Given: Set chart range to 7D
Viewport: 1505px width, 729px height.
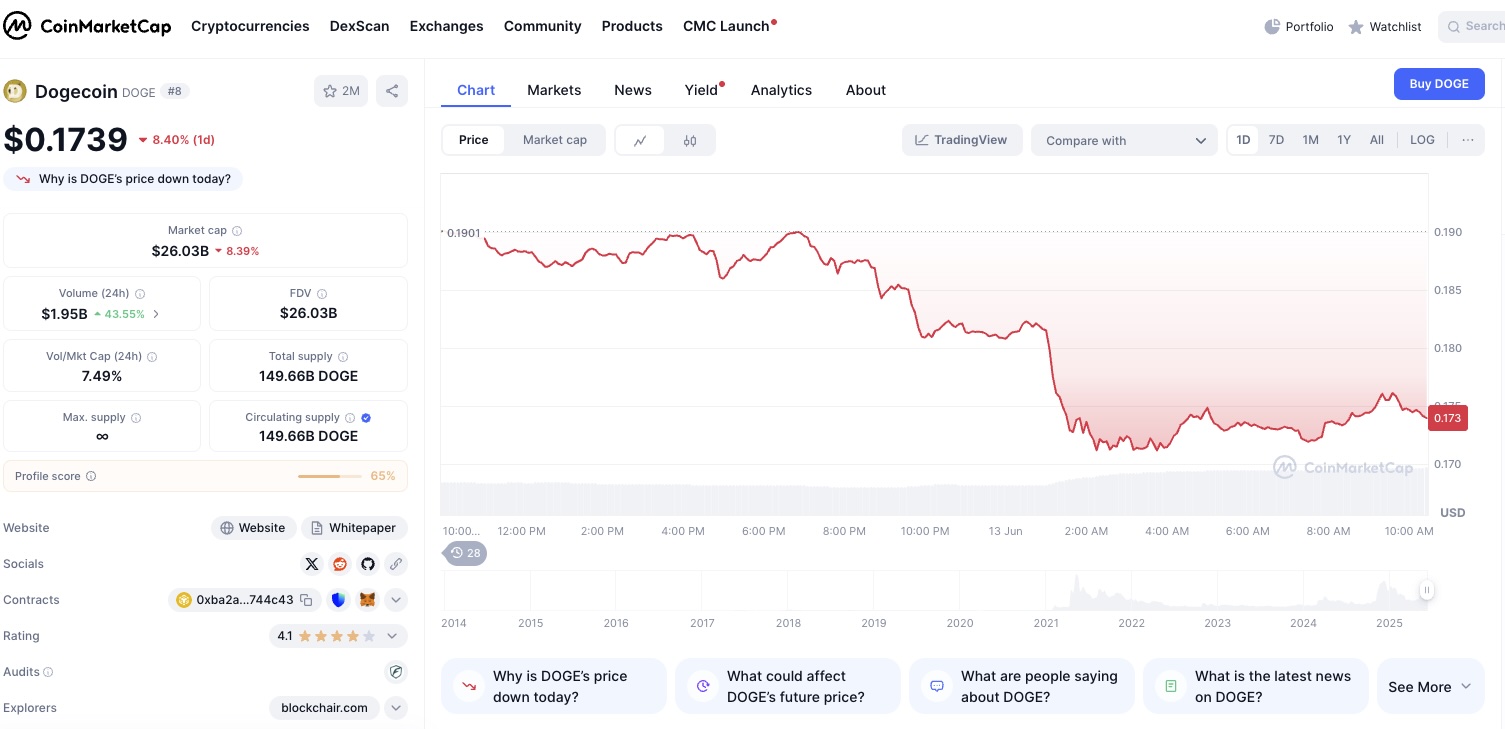Looking at the screenshot, I should point(1276,140).
